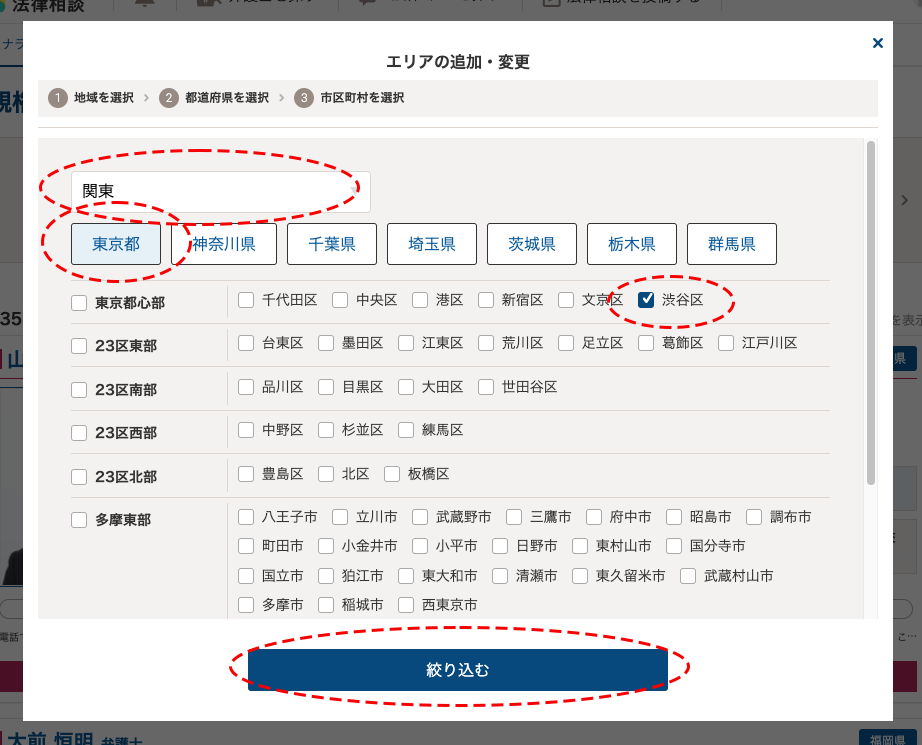
Task: Check the 大田区 checkbox
Action: coord(406,387)
